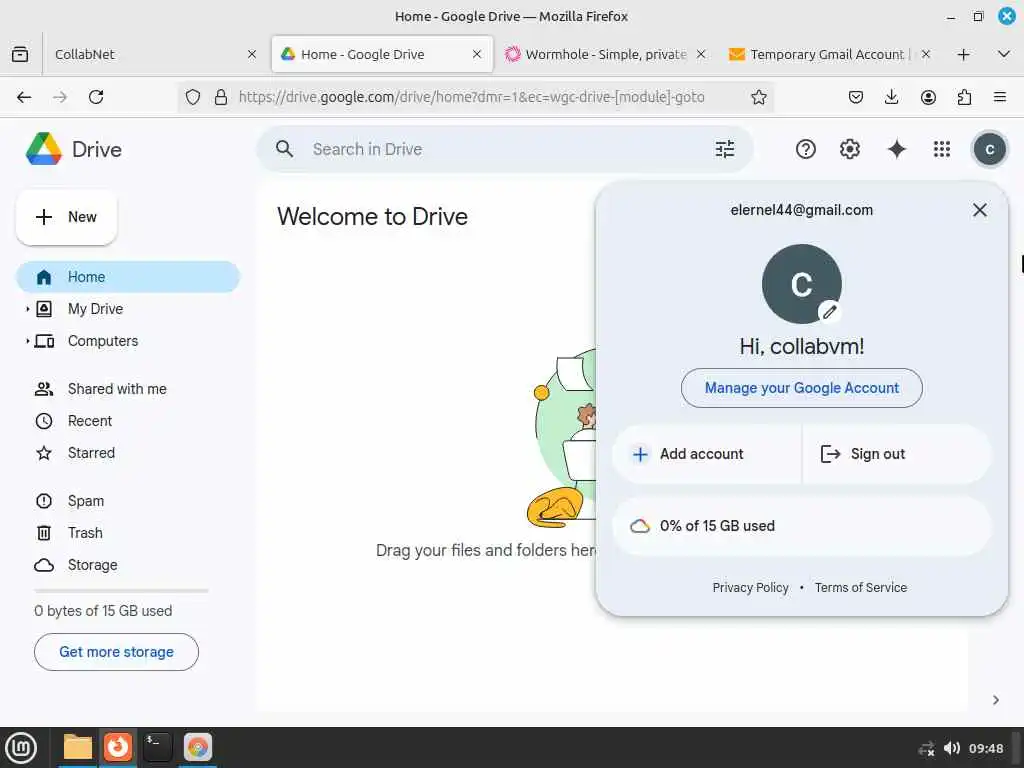Close the account popup
Viewport: 1024px width, 768px height.
(x=980, y=210)
